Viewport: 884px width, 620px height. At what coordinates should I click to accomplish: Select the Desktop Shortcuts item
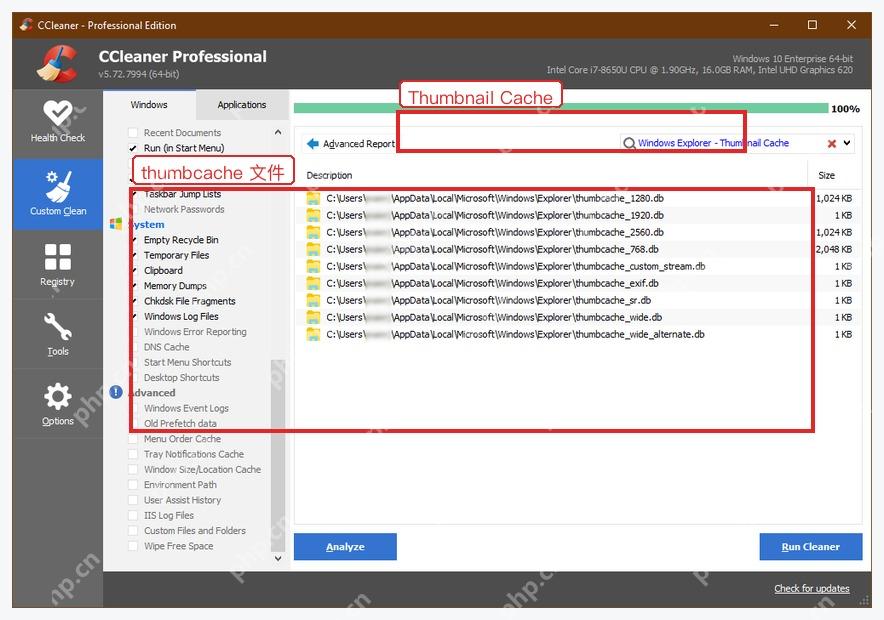(x=182, y=378)
